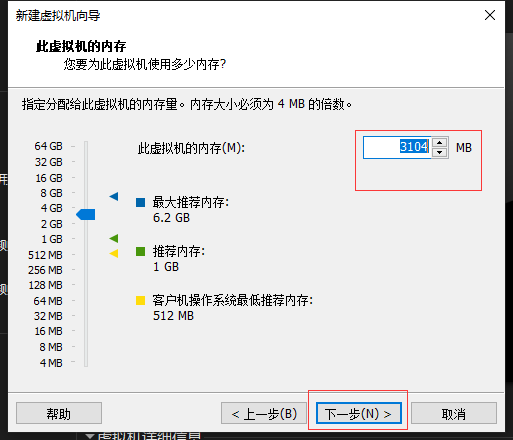Click the MB unit label beside the memory field
Screen dimensions: 513x440
464,148
